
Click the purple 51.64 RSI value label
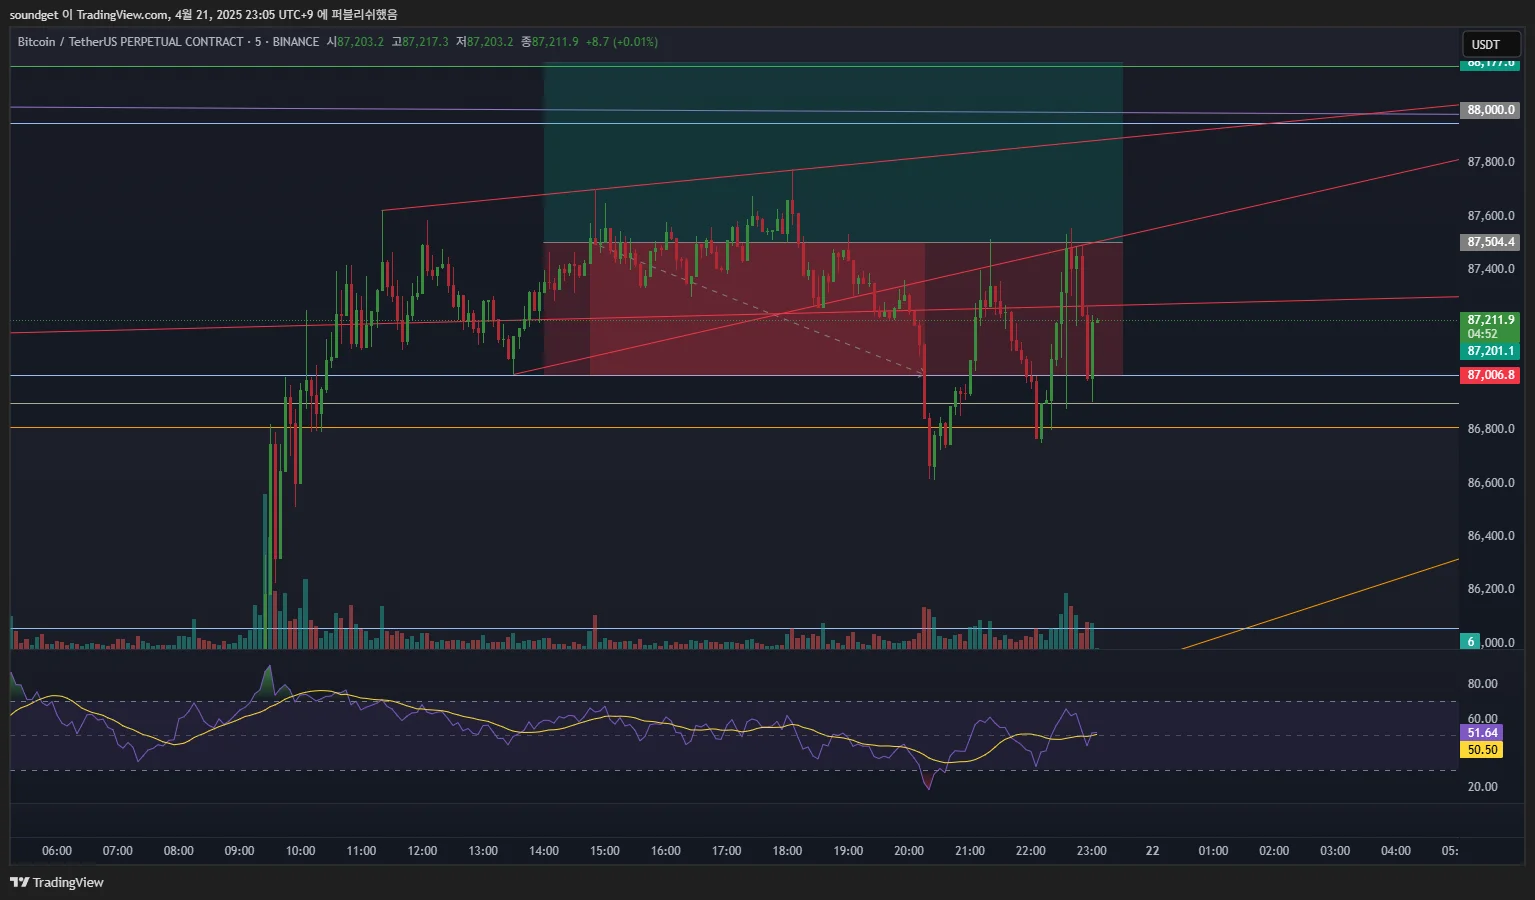tap(1481, 733)
